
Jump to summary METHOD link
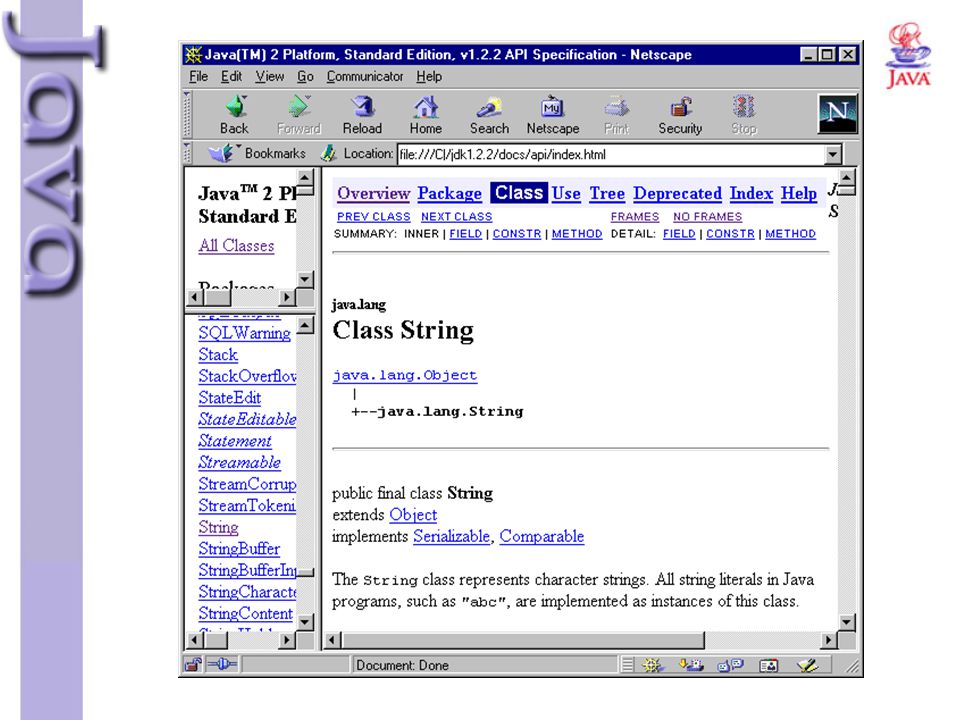click(x=577, y=234)
